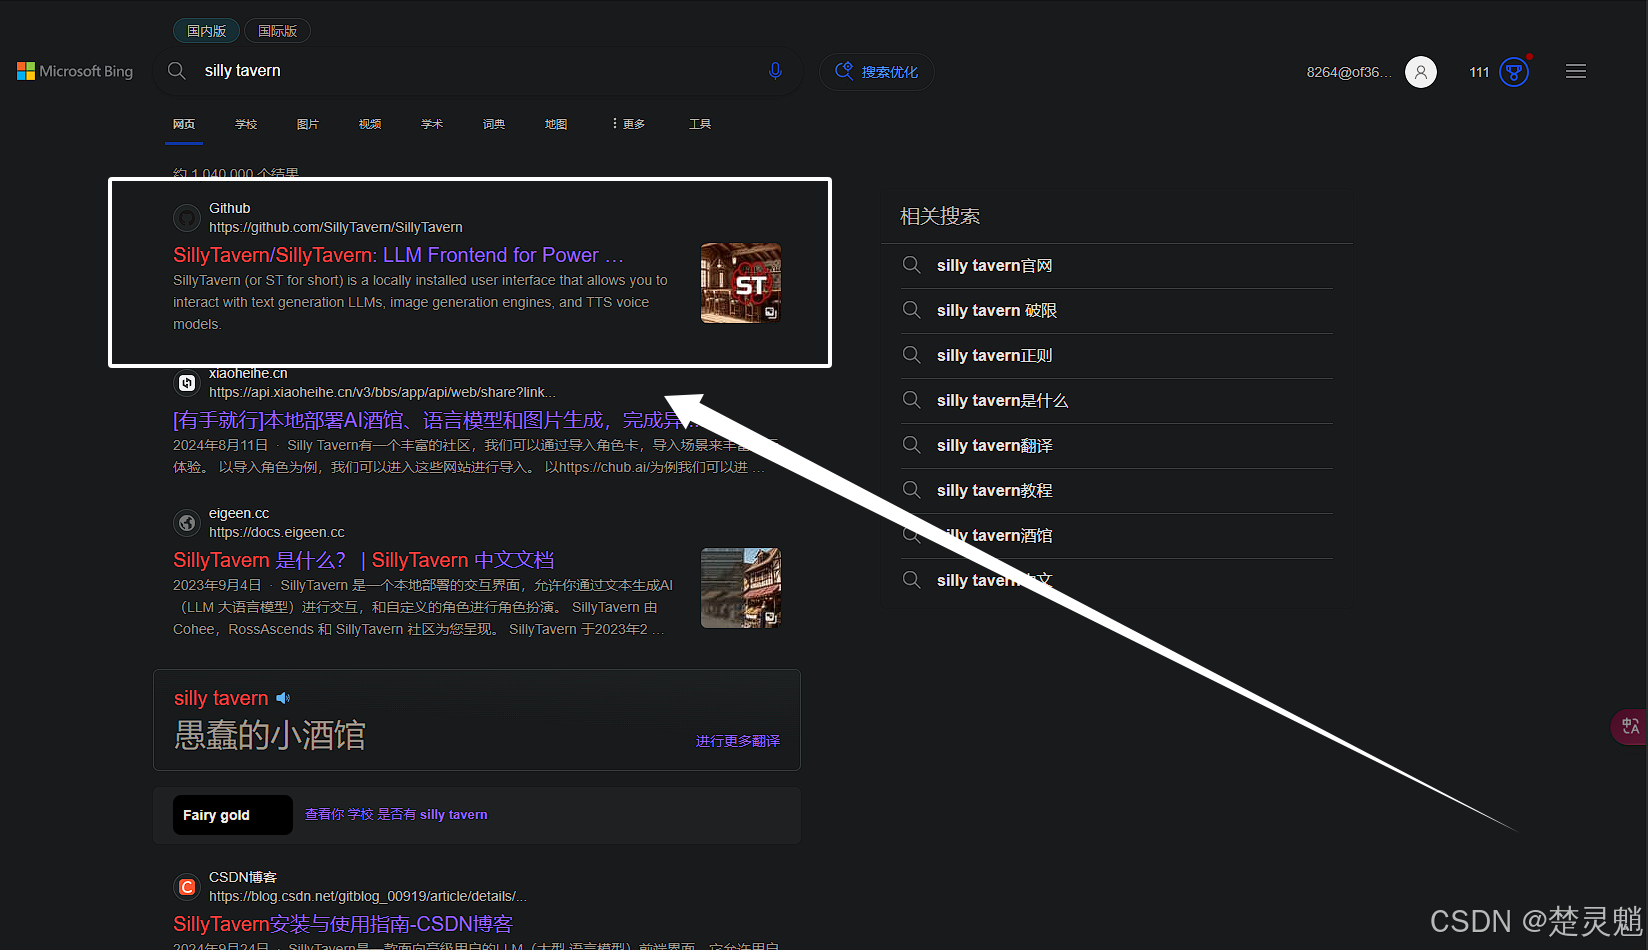
Task: Select the 学术 tab
Action: [432, 124]
